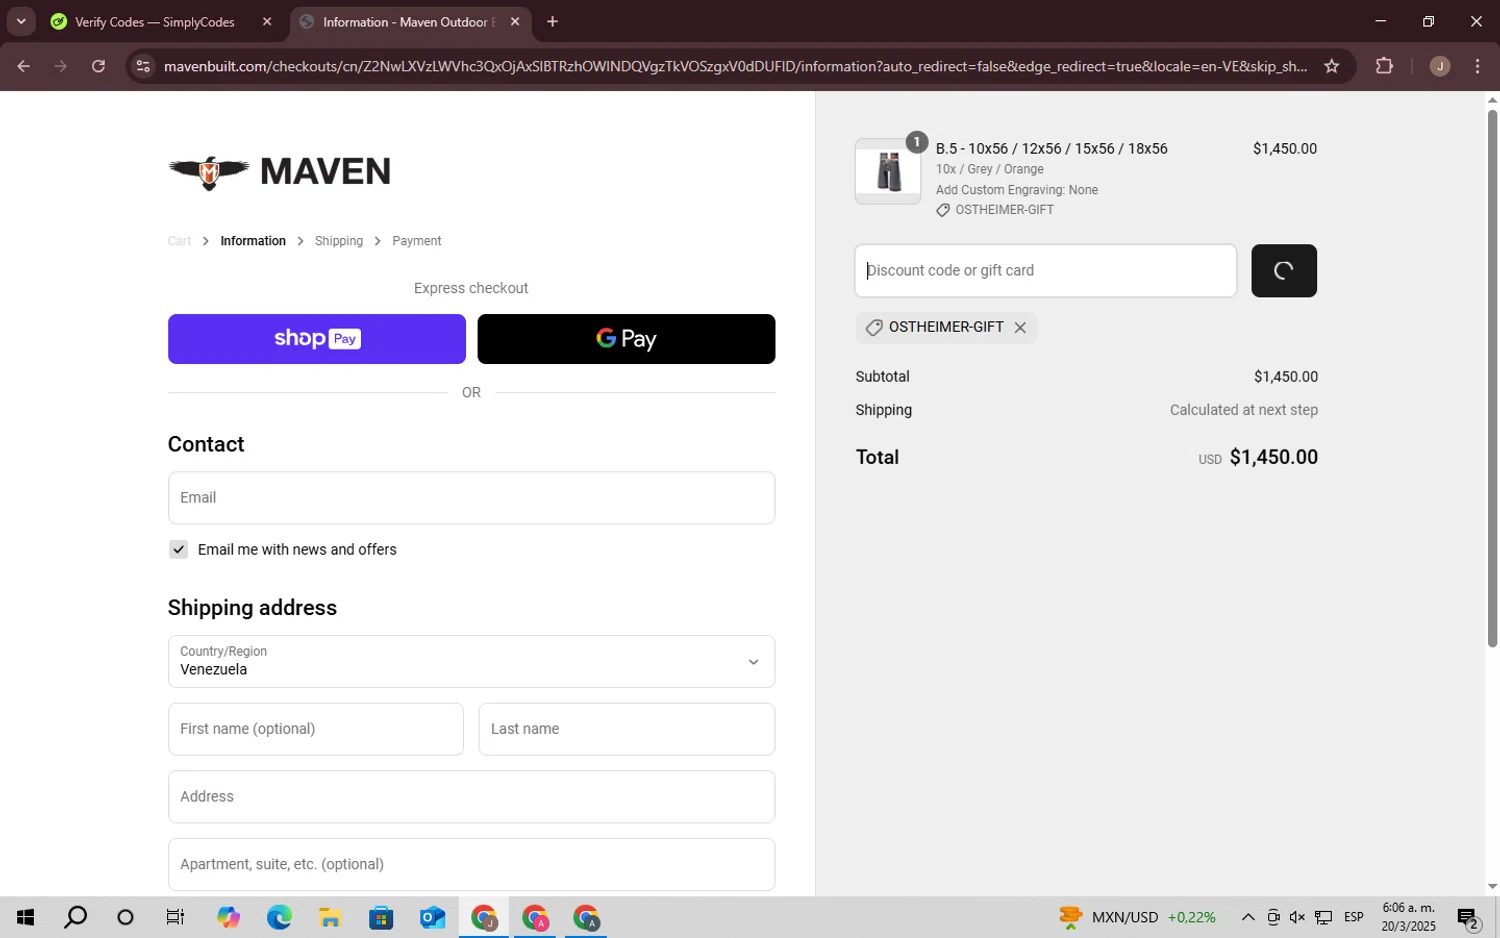Click Calculated at next step text
This screenshot has width=1500, height=938.
click(x=1243, y=410)
